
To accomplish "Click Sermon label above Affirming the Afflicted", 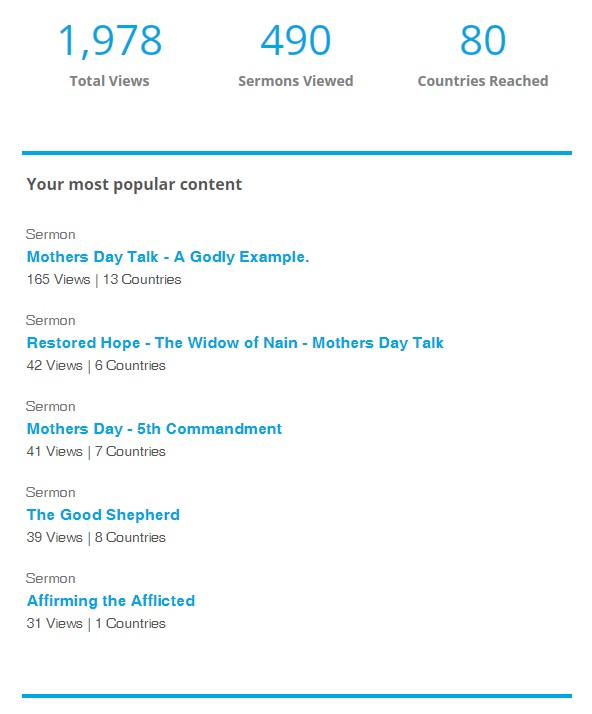I will pyautogui.click(x=51, y=579).
